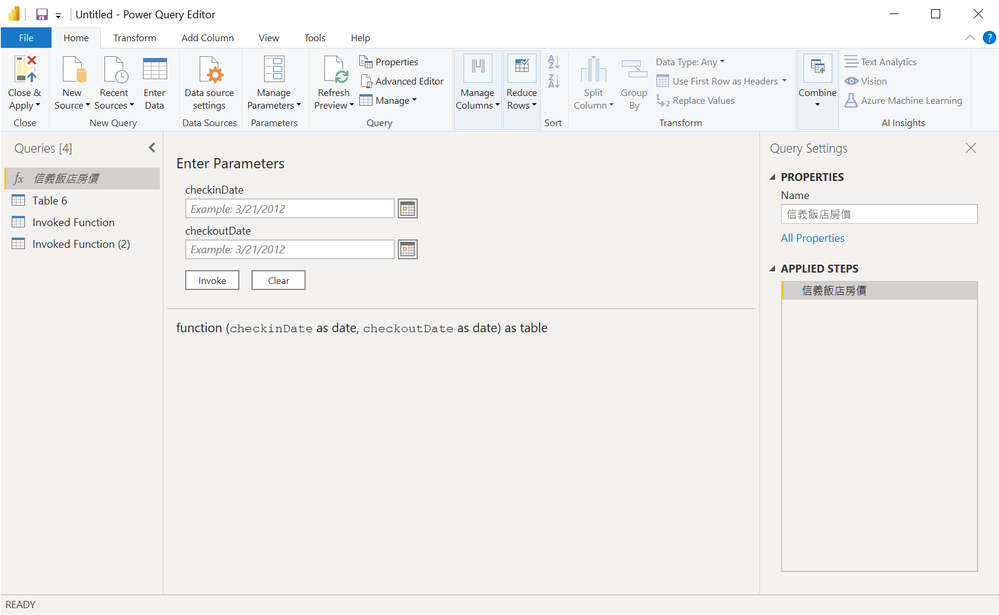Screen dimensions: 999x615
Task: Switch to the View tab
Action: (269, 38)
